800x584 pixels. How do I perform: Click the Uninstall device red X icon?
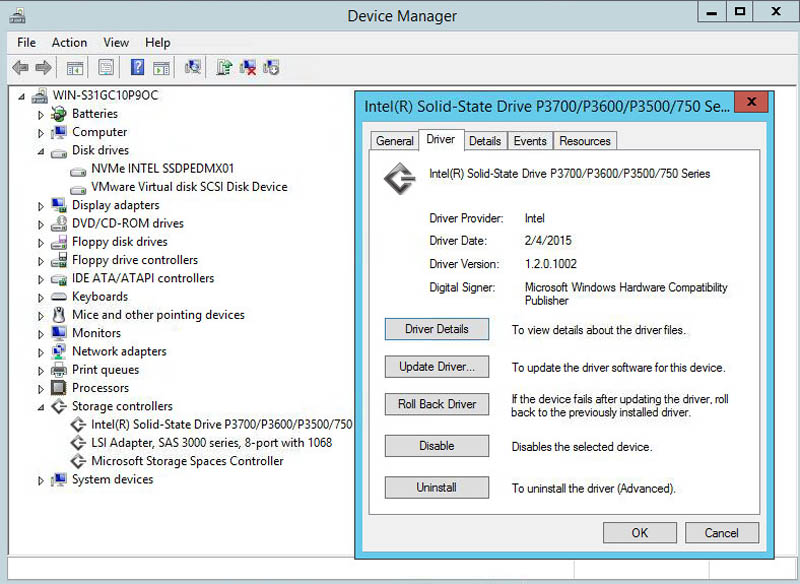coord(248,68)
